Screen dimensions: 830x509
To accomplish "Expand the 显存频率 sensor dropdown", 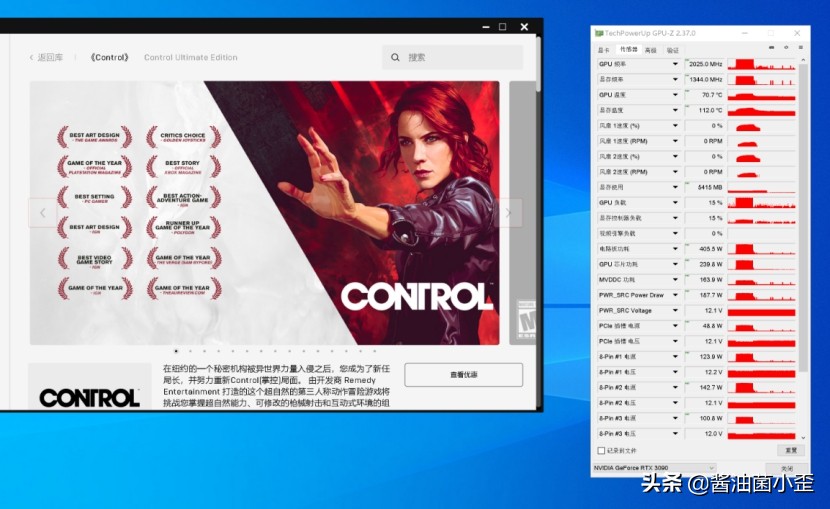I will tap(675, 79).
